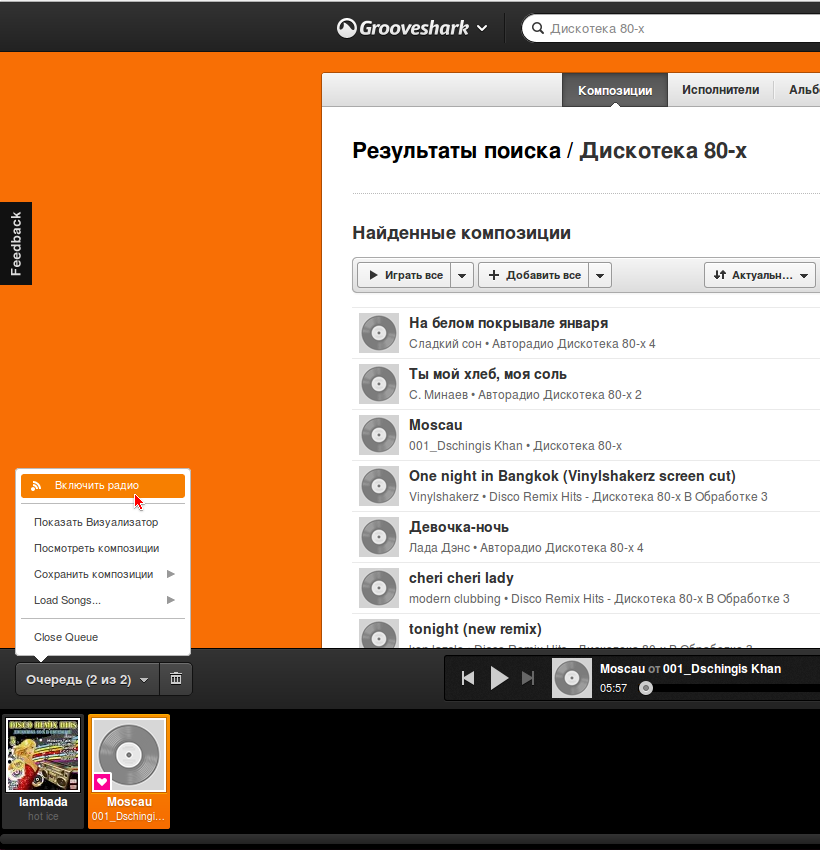Open artist Vinylshakerz
Image resolution: width=820 pixels, height=850 pixels.
tap(444, 497)
